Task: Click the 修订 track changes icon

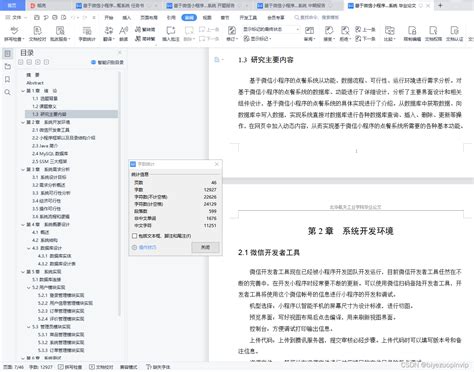Action: click(x=232, y=34)
